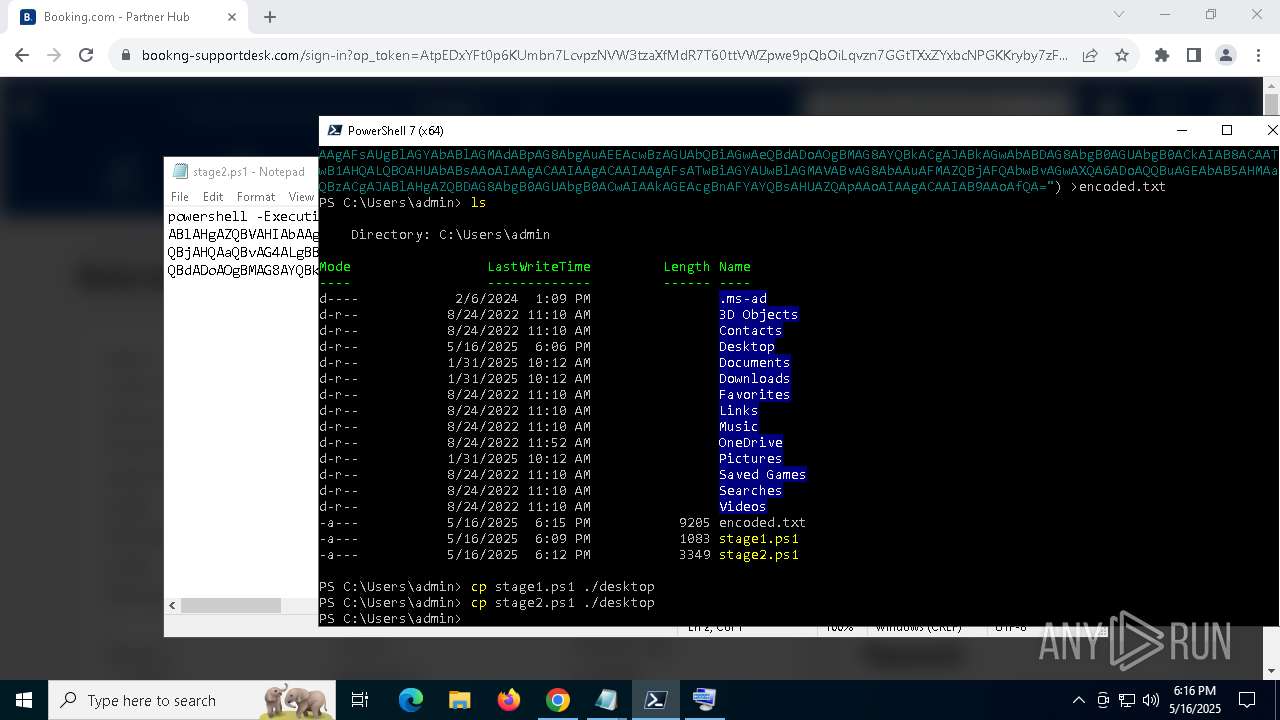
Task: Reload the Booking.com page
Action: click(86, 56)
